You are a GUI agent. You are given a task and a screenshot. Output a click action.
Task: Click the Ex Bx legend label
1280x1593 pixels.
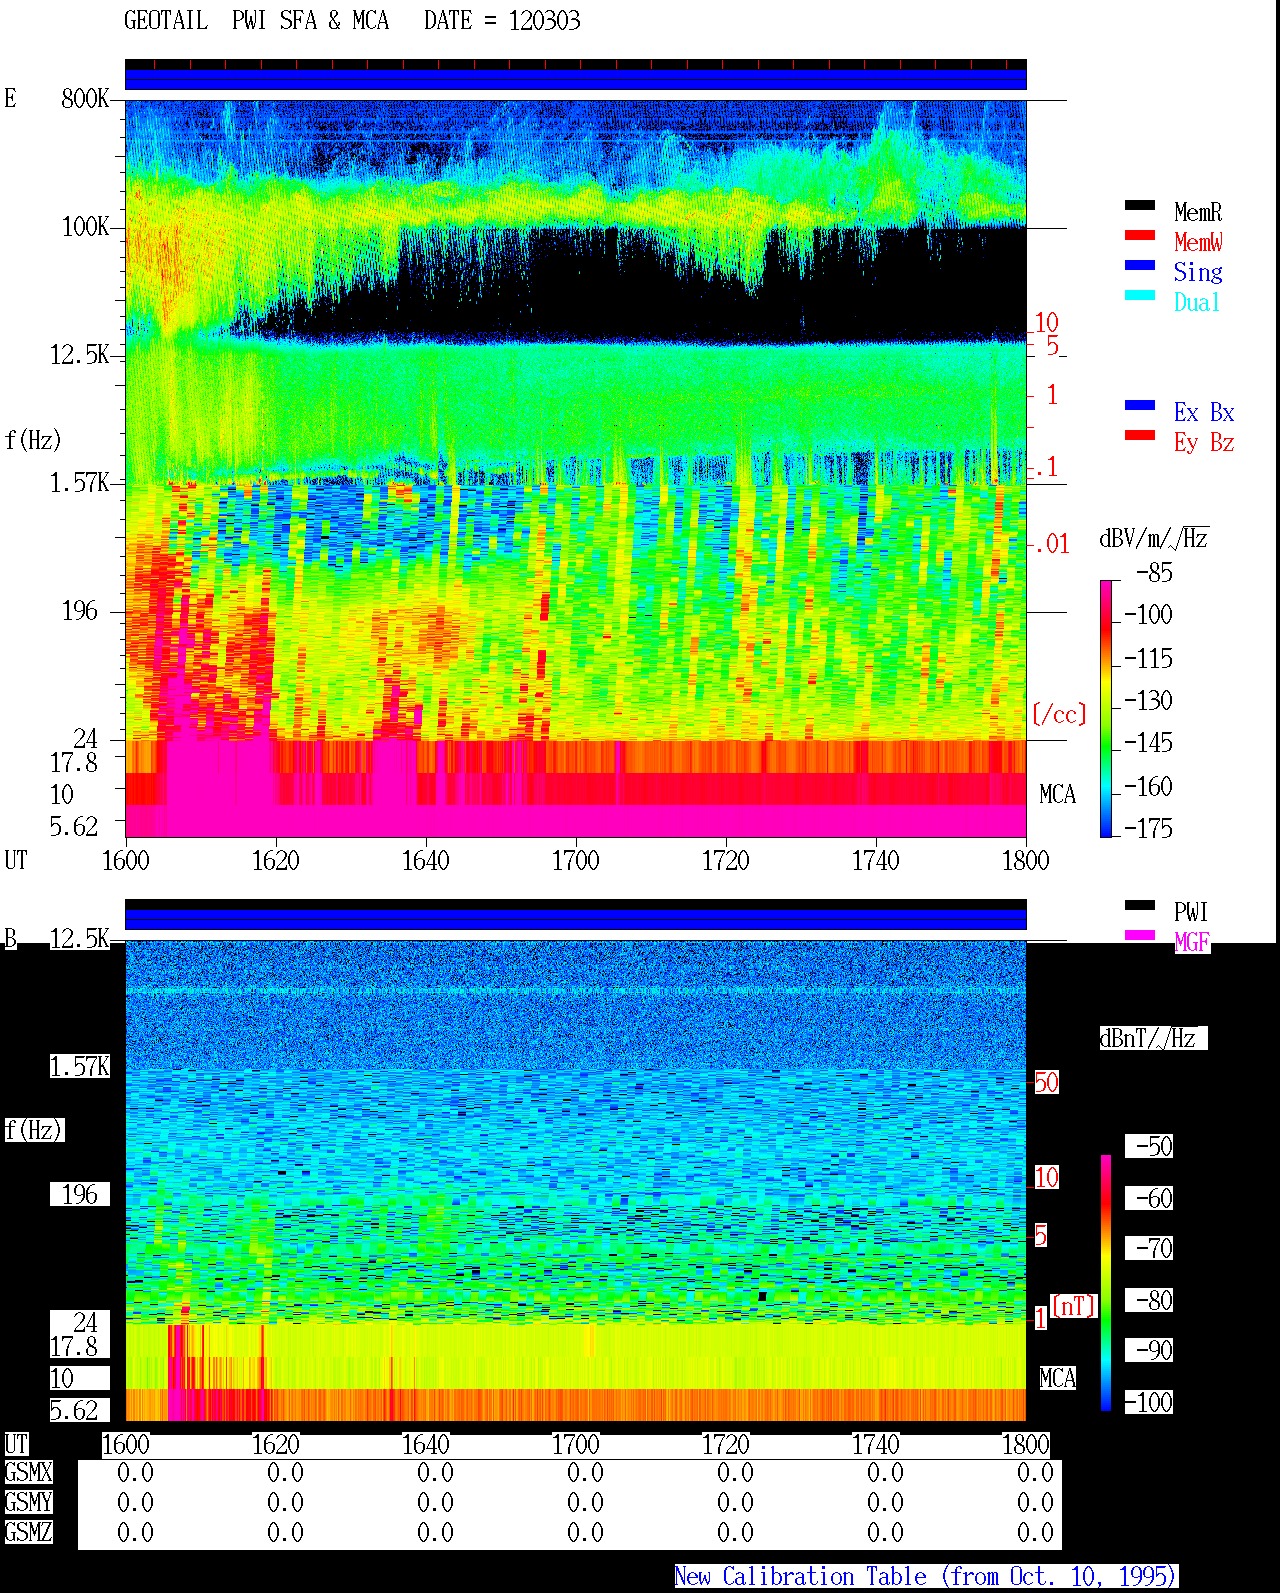[x=1204, y=412]
